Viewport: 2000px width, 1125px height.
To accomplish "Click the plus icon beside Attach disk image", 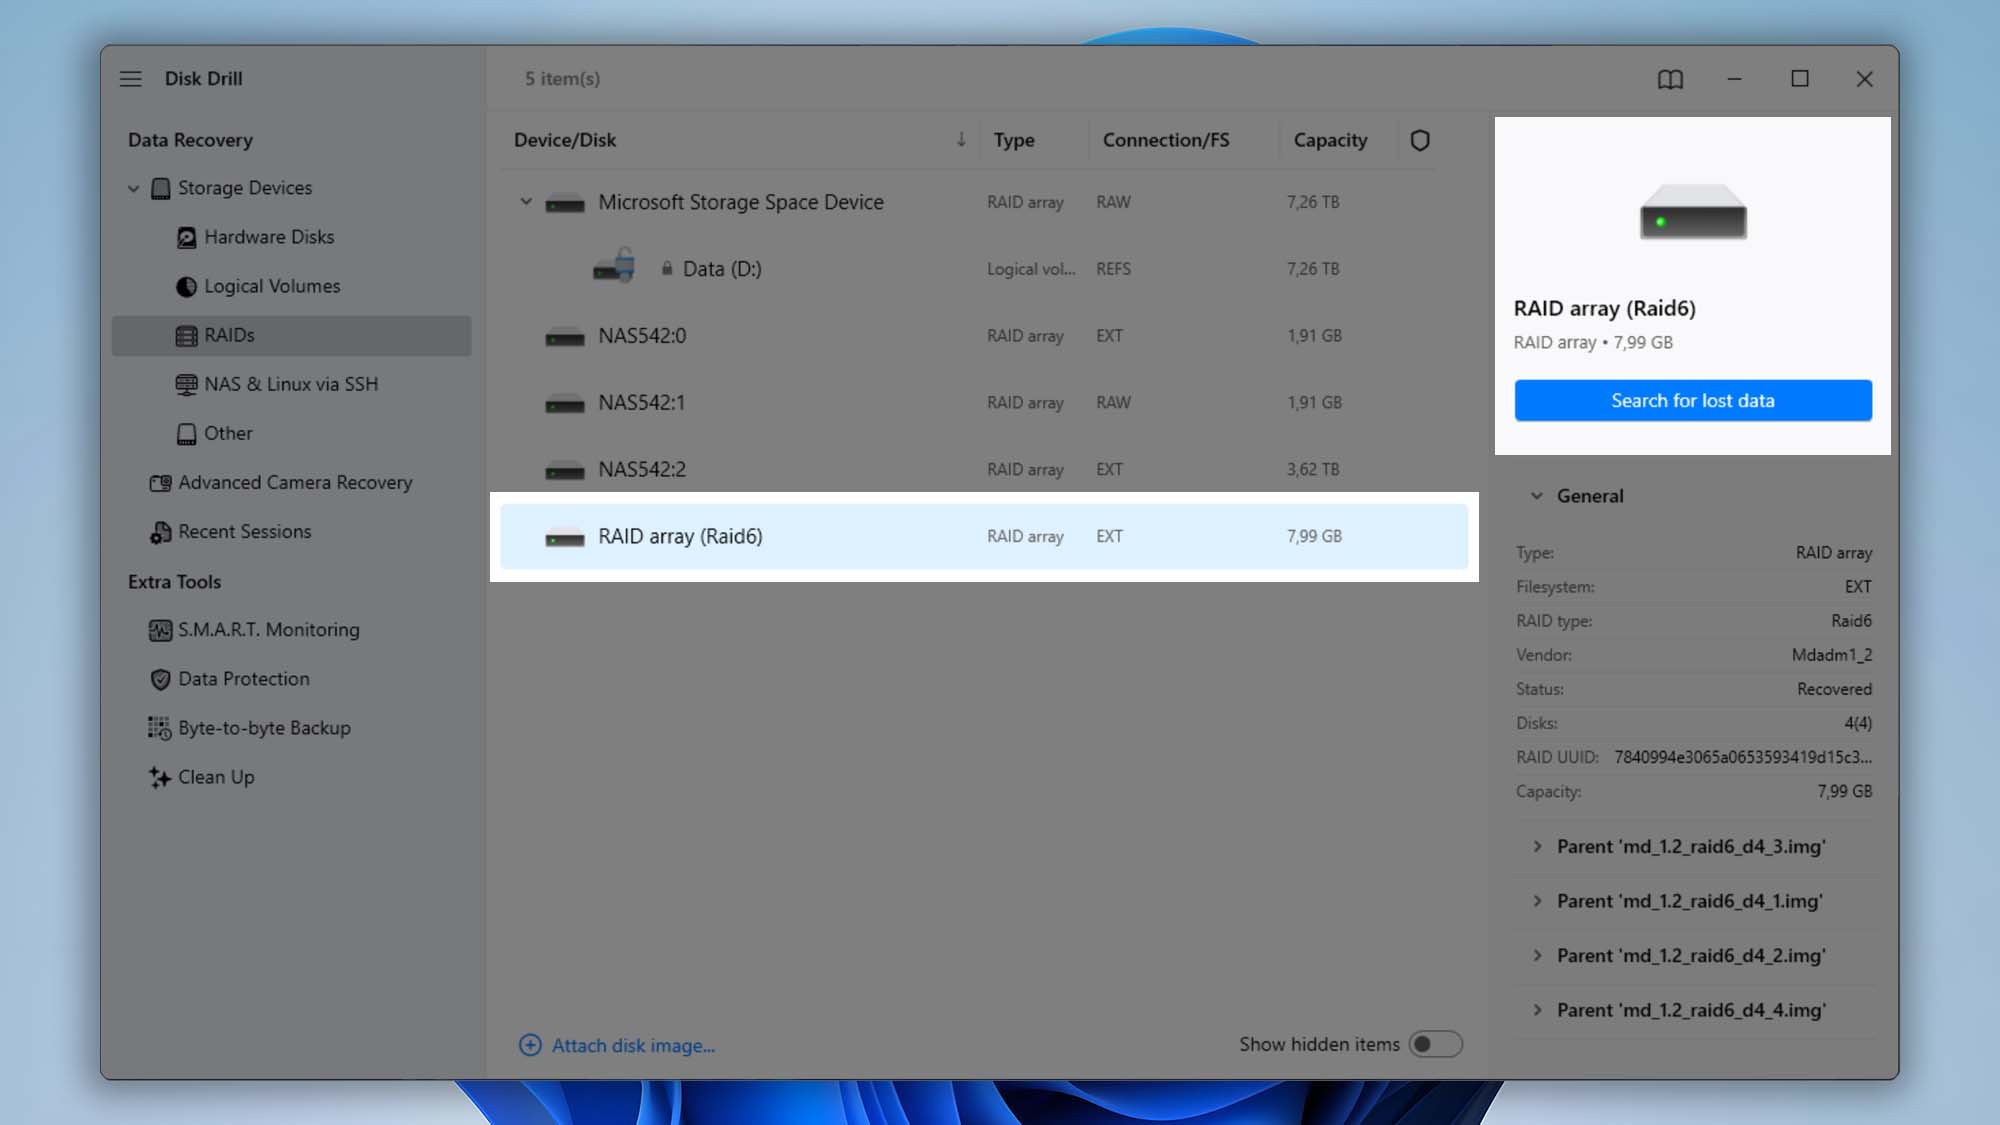I will 530,1045.
